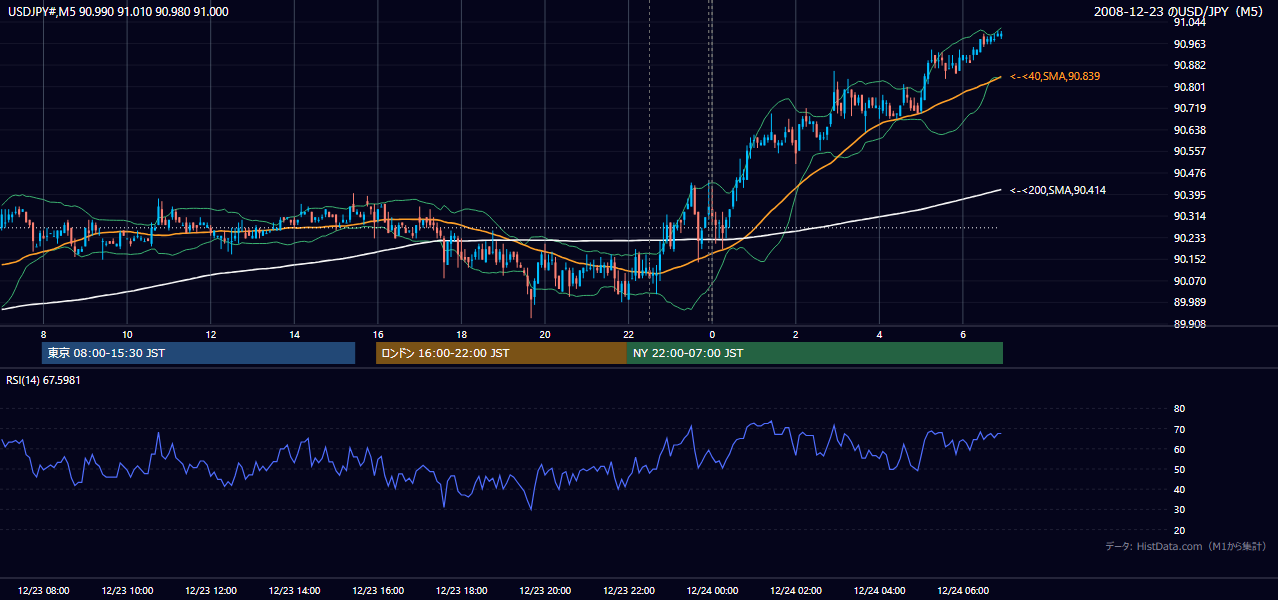Viewport: 1278px width, 600px height.
Task: Click hour label 2 under the price chart
Action: 796,334
